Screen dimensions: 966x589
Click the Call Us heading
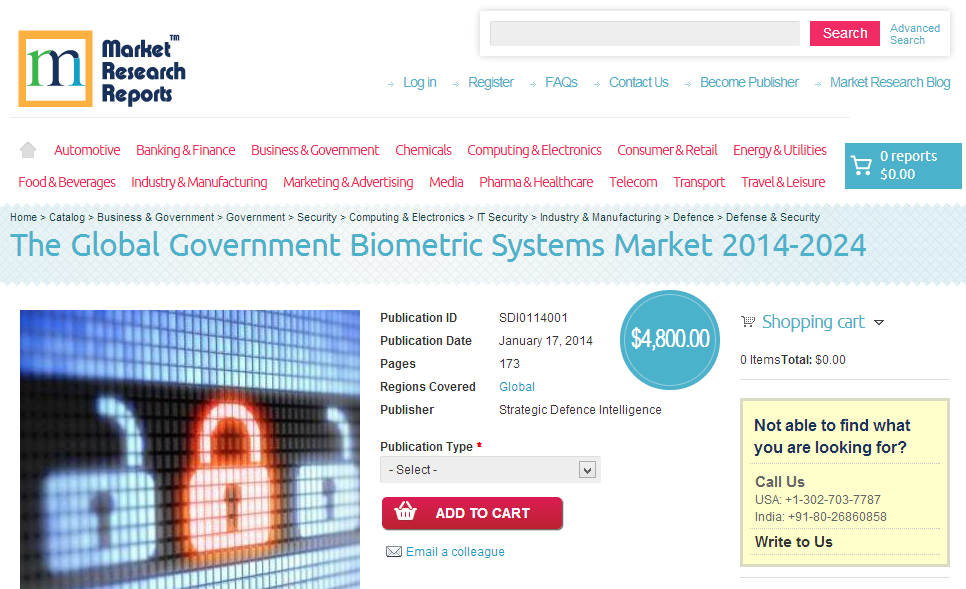click(x=780, y=482)
